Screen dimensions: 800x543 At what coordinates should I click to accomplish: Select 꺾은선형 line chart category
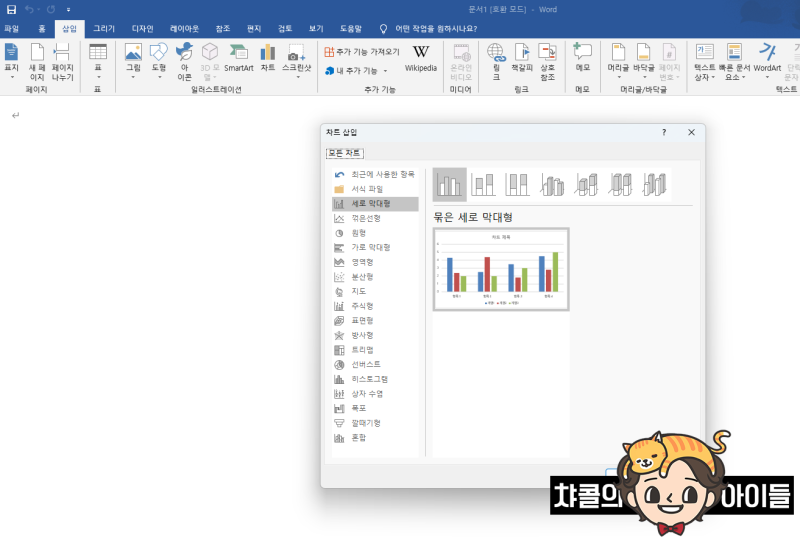coord(375,218)
